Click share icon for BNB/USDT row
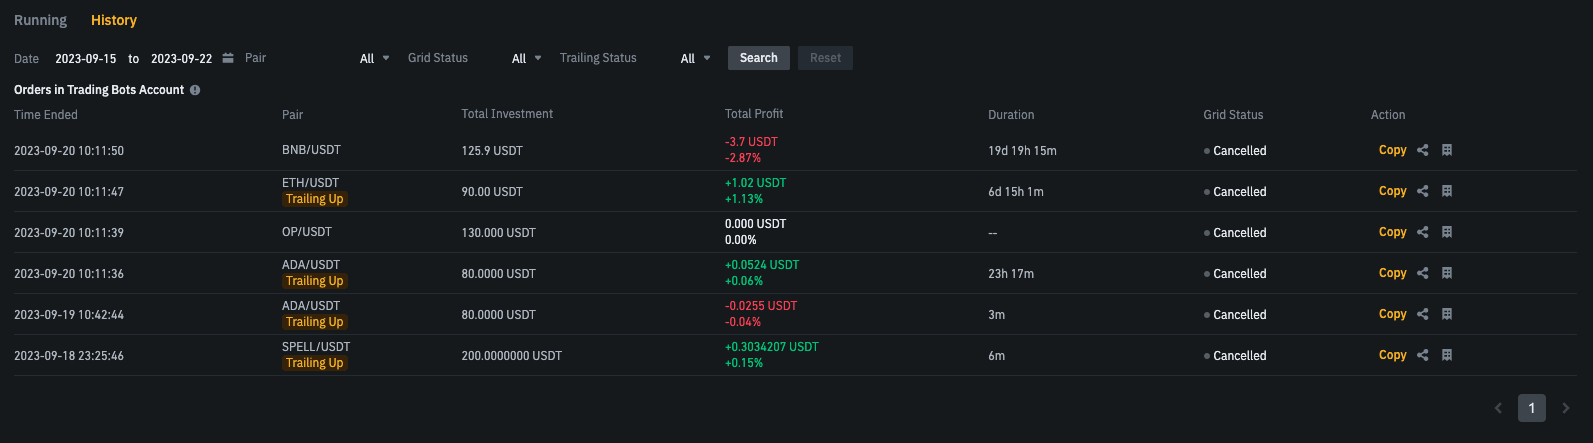 click(x=1422, y=150)
